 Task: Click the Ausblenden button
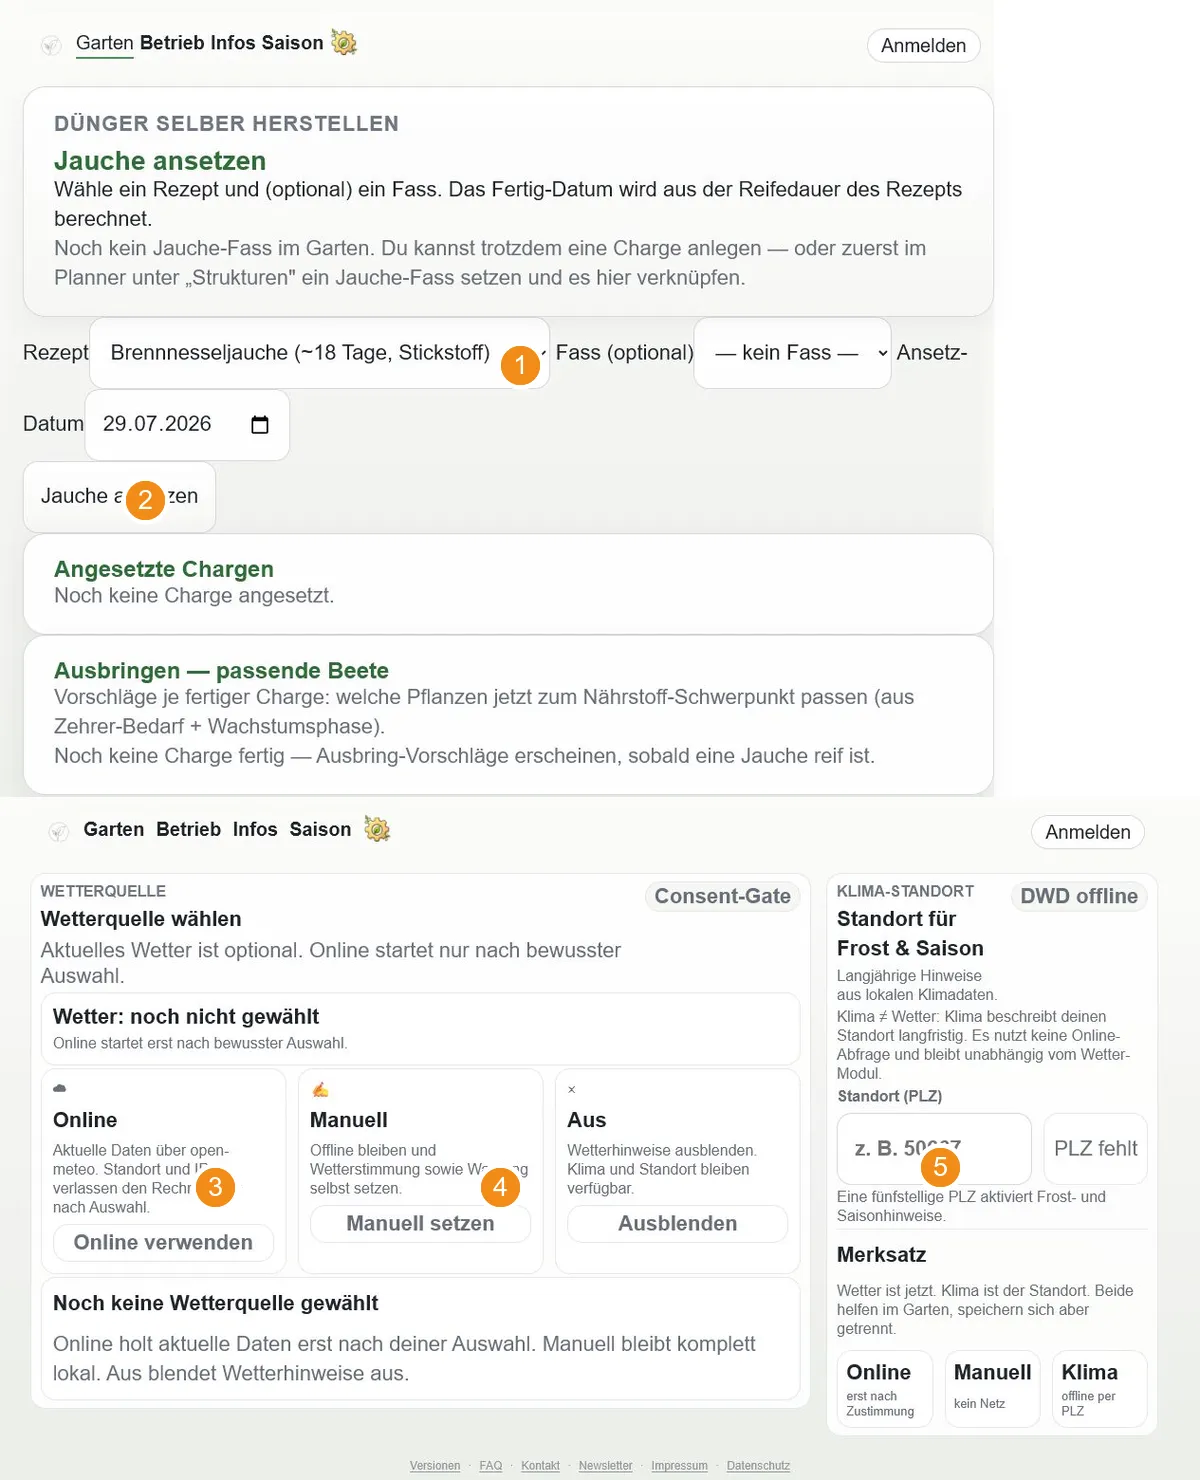(677, 1223)
